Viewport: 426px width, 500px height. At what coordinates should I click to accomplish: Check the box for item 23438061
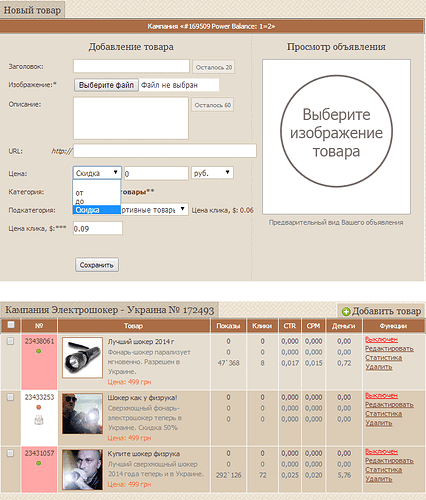pos(11,341)
